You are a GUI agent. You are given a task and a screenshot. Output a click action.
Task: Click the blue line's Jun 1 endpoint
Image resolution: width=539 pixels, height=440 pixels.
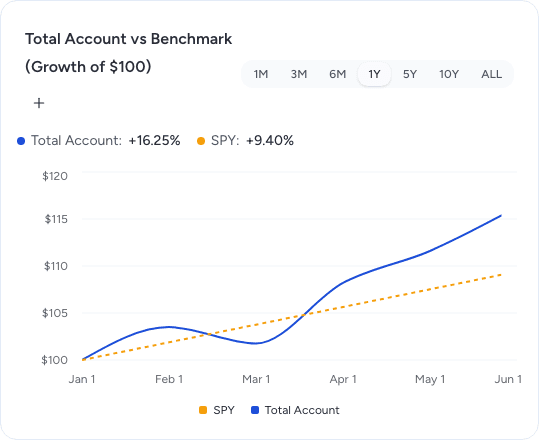click(x=501, y=216)
